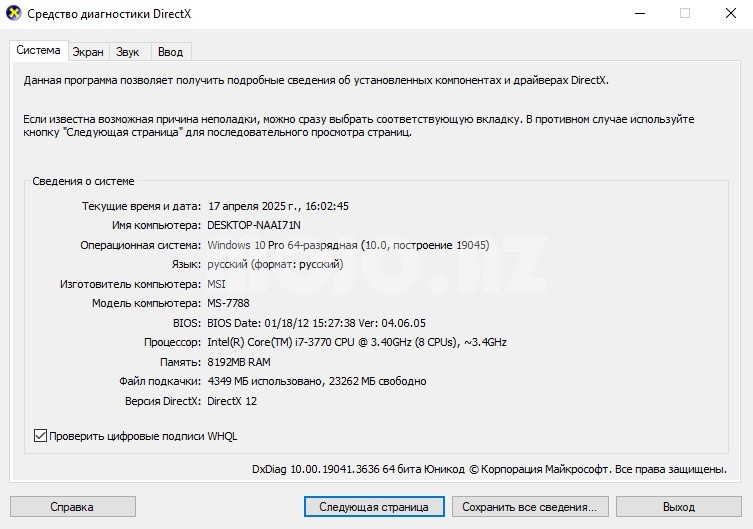Select the Звук tab
Image resolution: width=753 pixels, height=529 pixels.
coord(127,52)
